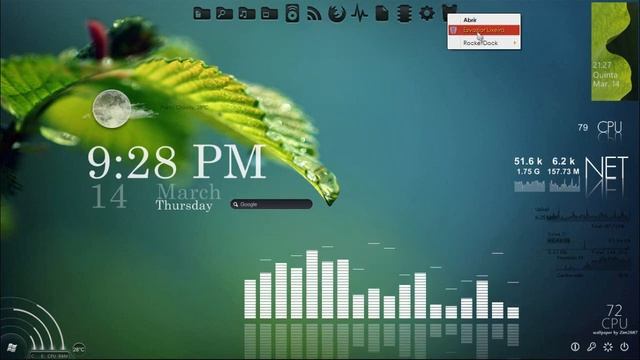Open the processor chip dock icon
Screen dimensions: 640x360
coord(404,13)
